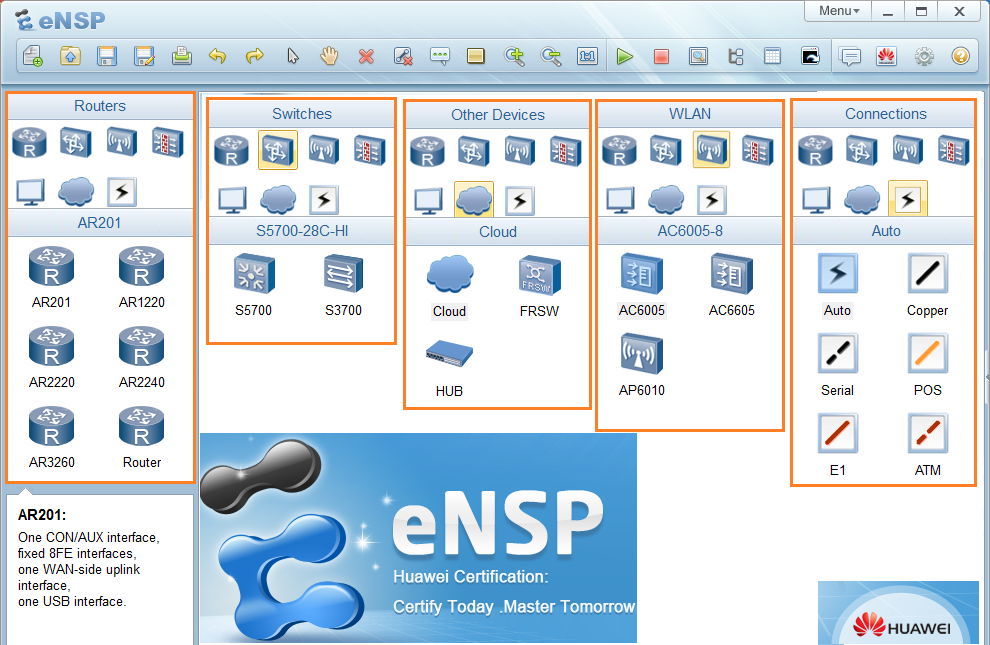Select the Cloud device icon
Image resolution: width=990 pixels, height=645 pixels.
[449, 276]
